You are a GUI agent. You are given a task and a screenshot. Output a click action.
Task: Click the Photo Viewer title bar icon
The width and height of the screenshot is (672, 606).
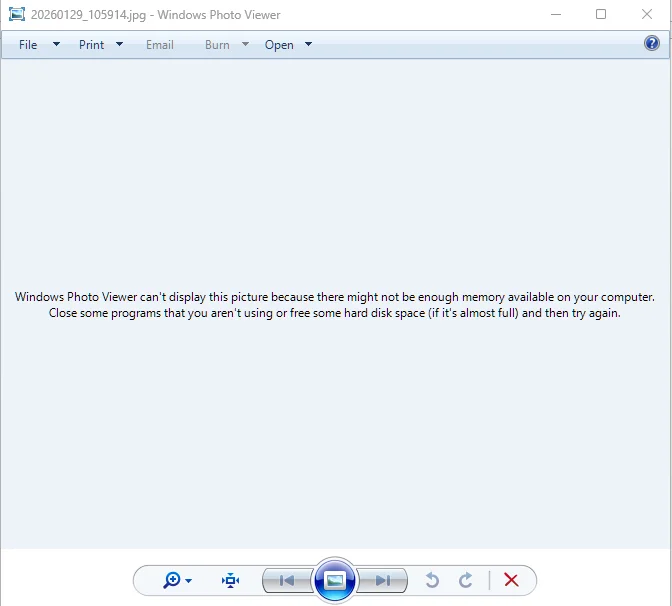click(17, 14)
